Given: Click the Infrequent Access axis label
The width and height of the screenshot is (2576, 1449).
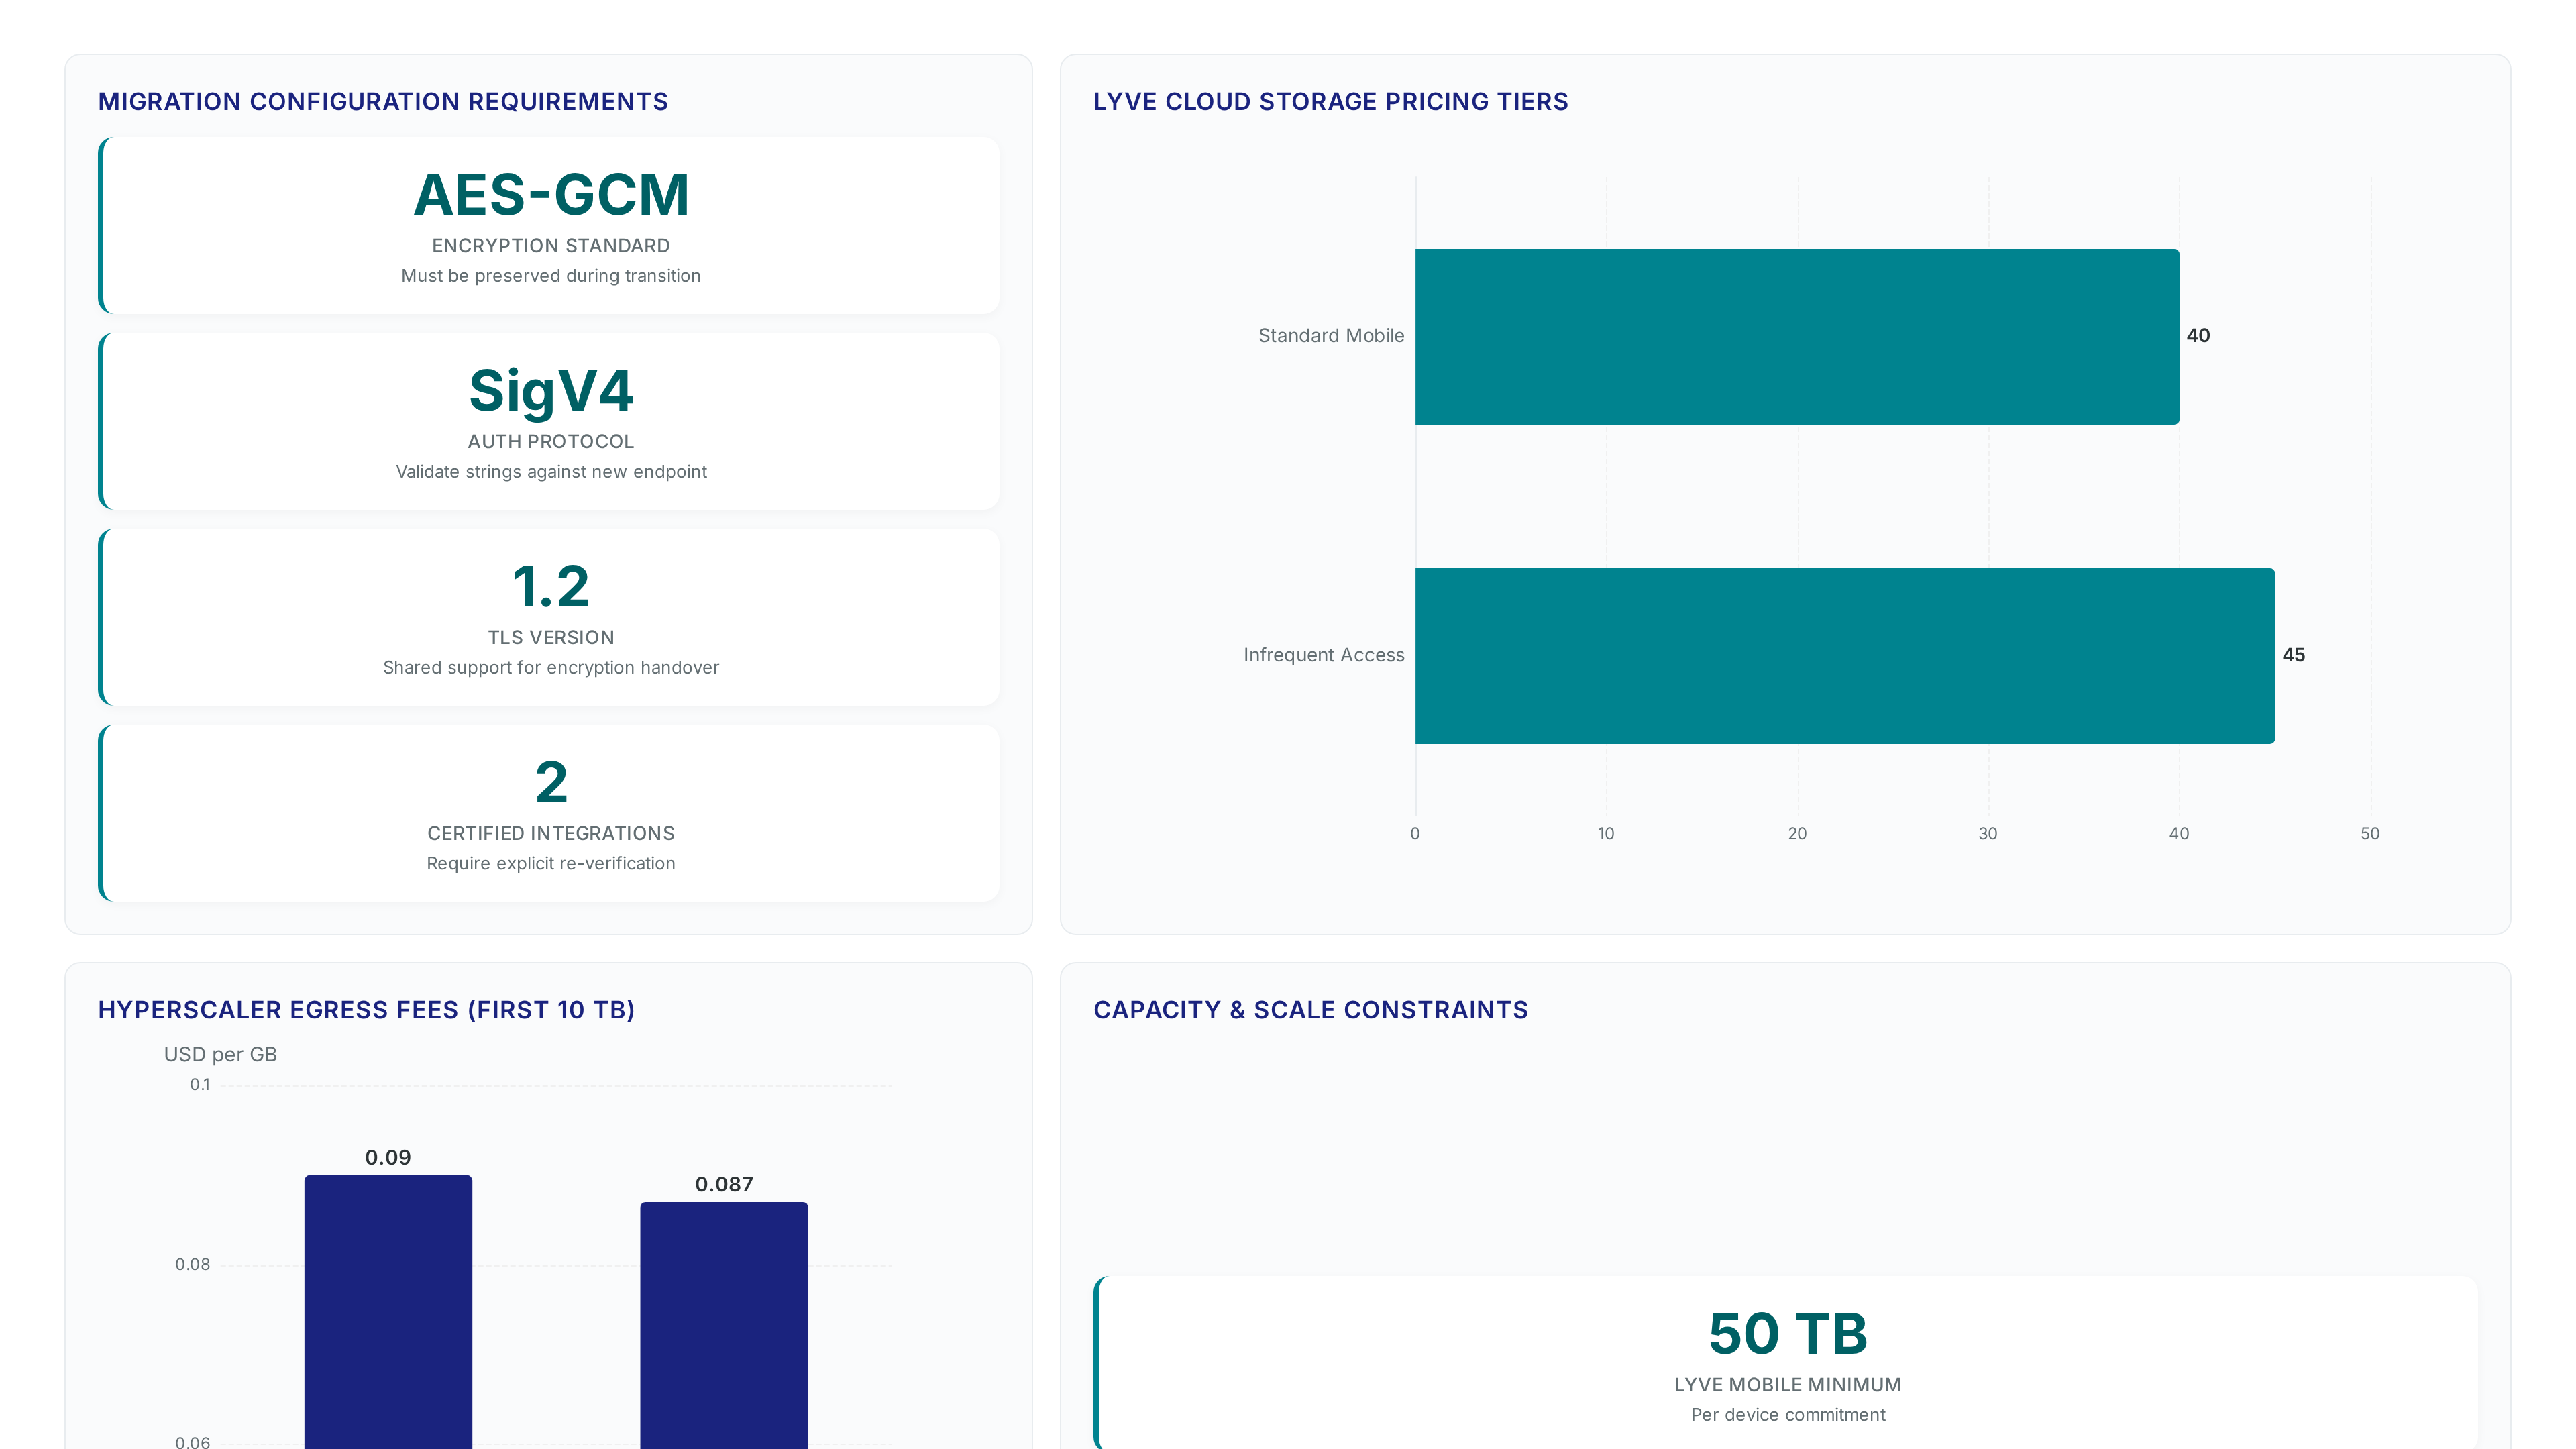Looking at the screenshot, I should (x=1324, y=655).
